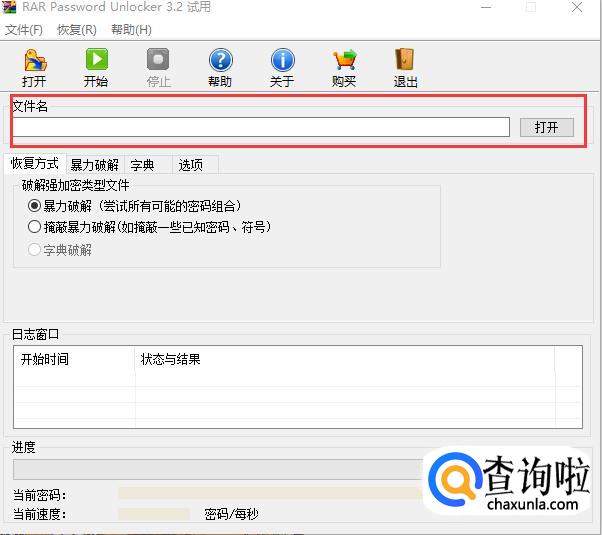This screenshot has height=535, width=602.
Task: Click the 停止 (Stop) toolbar icon
Action: click(158, 60)
